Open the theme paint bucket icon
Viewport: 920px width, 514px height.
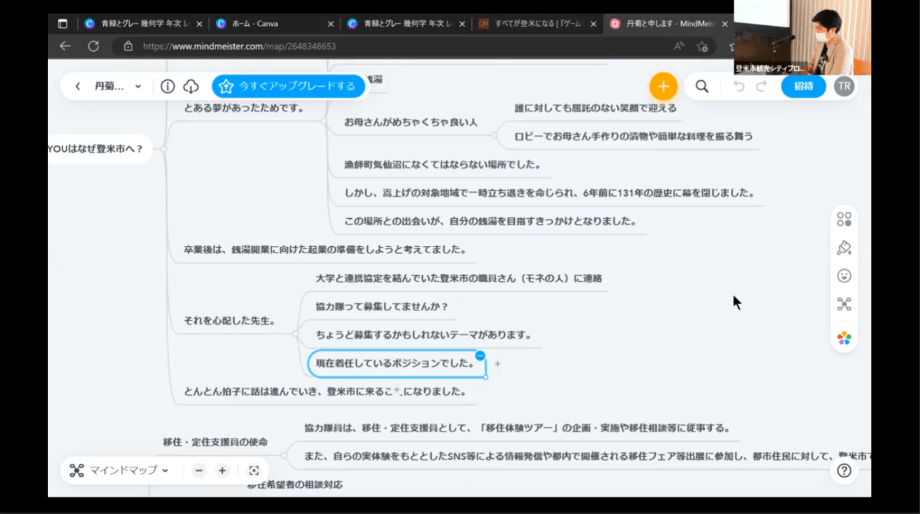pyautogui.click(x=844, y=248)
